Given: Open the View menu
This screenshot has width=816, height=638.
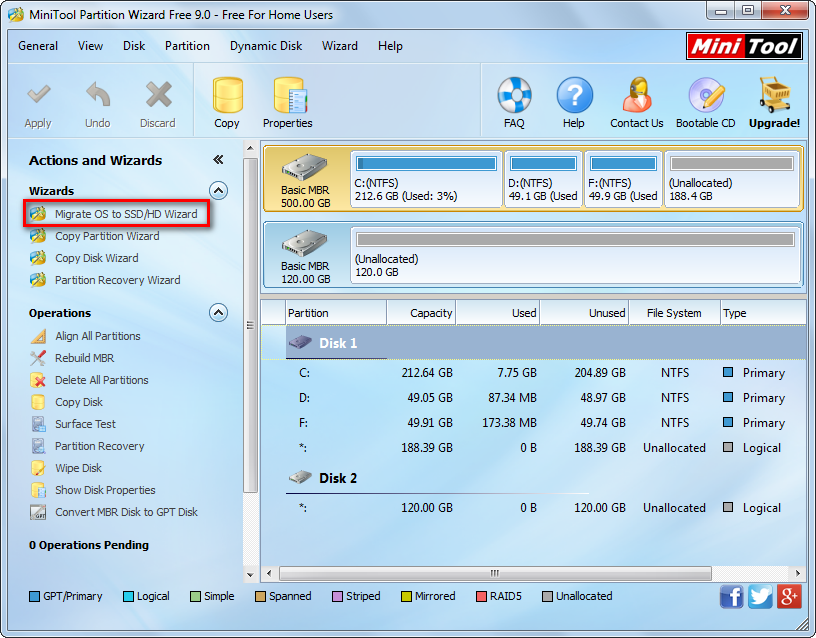Looking at the screenshot, I should [91, 46].
